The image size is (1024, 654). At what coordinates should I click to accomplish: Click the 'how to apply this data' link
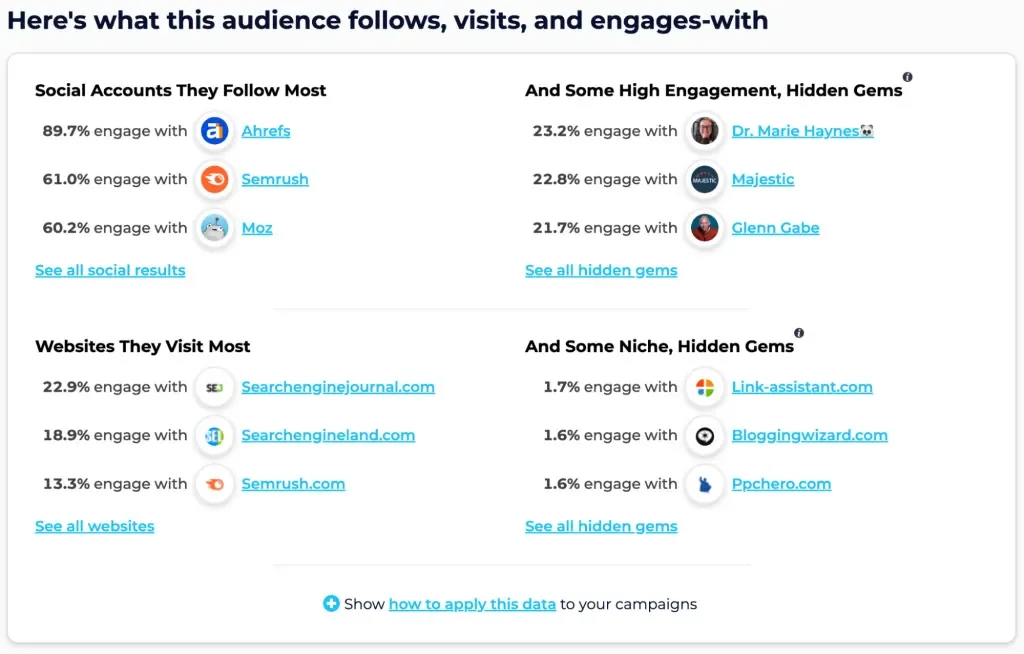pos(472,604)
